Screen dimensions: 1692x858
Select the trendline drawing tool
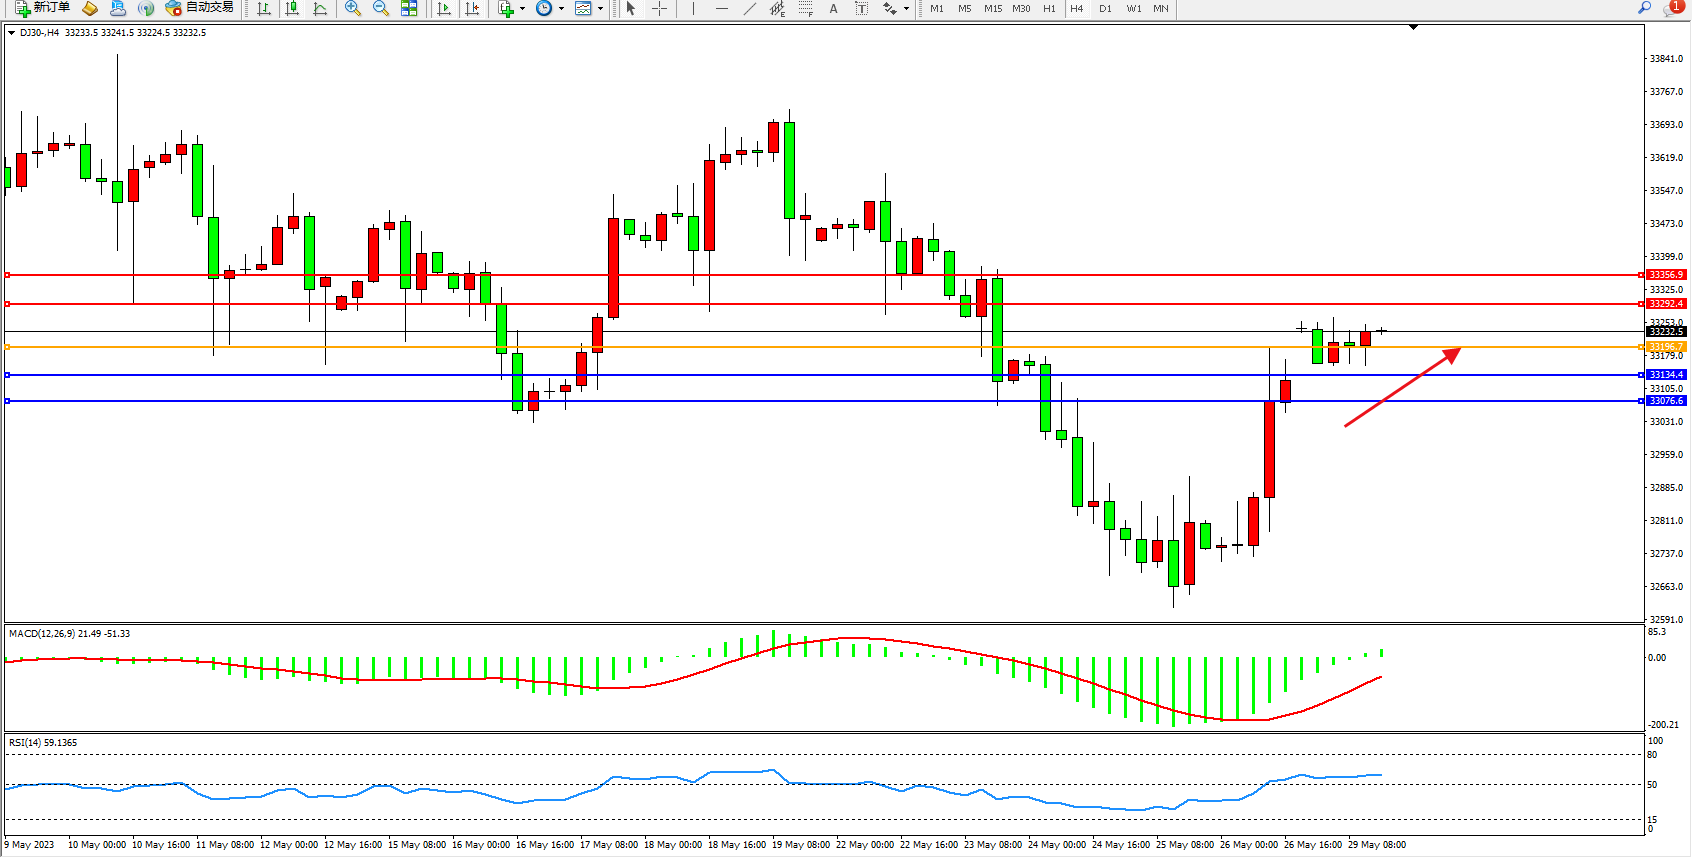(x=750, y=8)
